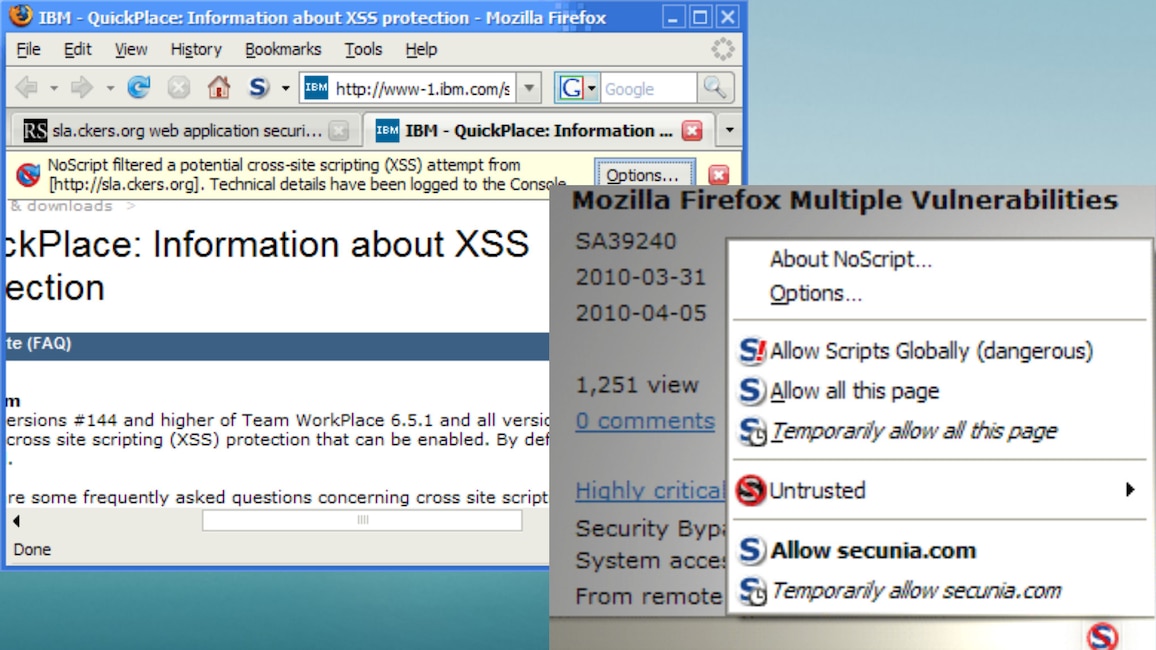Go to the Home page
The height and width of the screenshot is (650, 1156).
tap(218, 88)
